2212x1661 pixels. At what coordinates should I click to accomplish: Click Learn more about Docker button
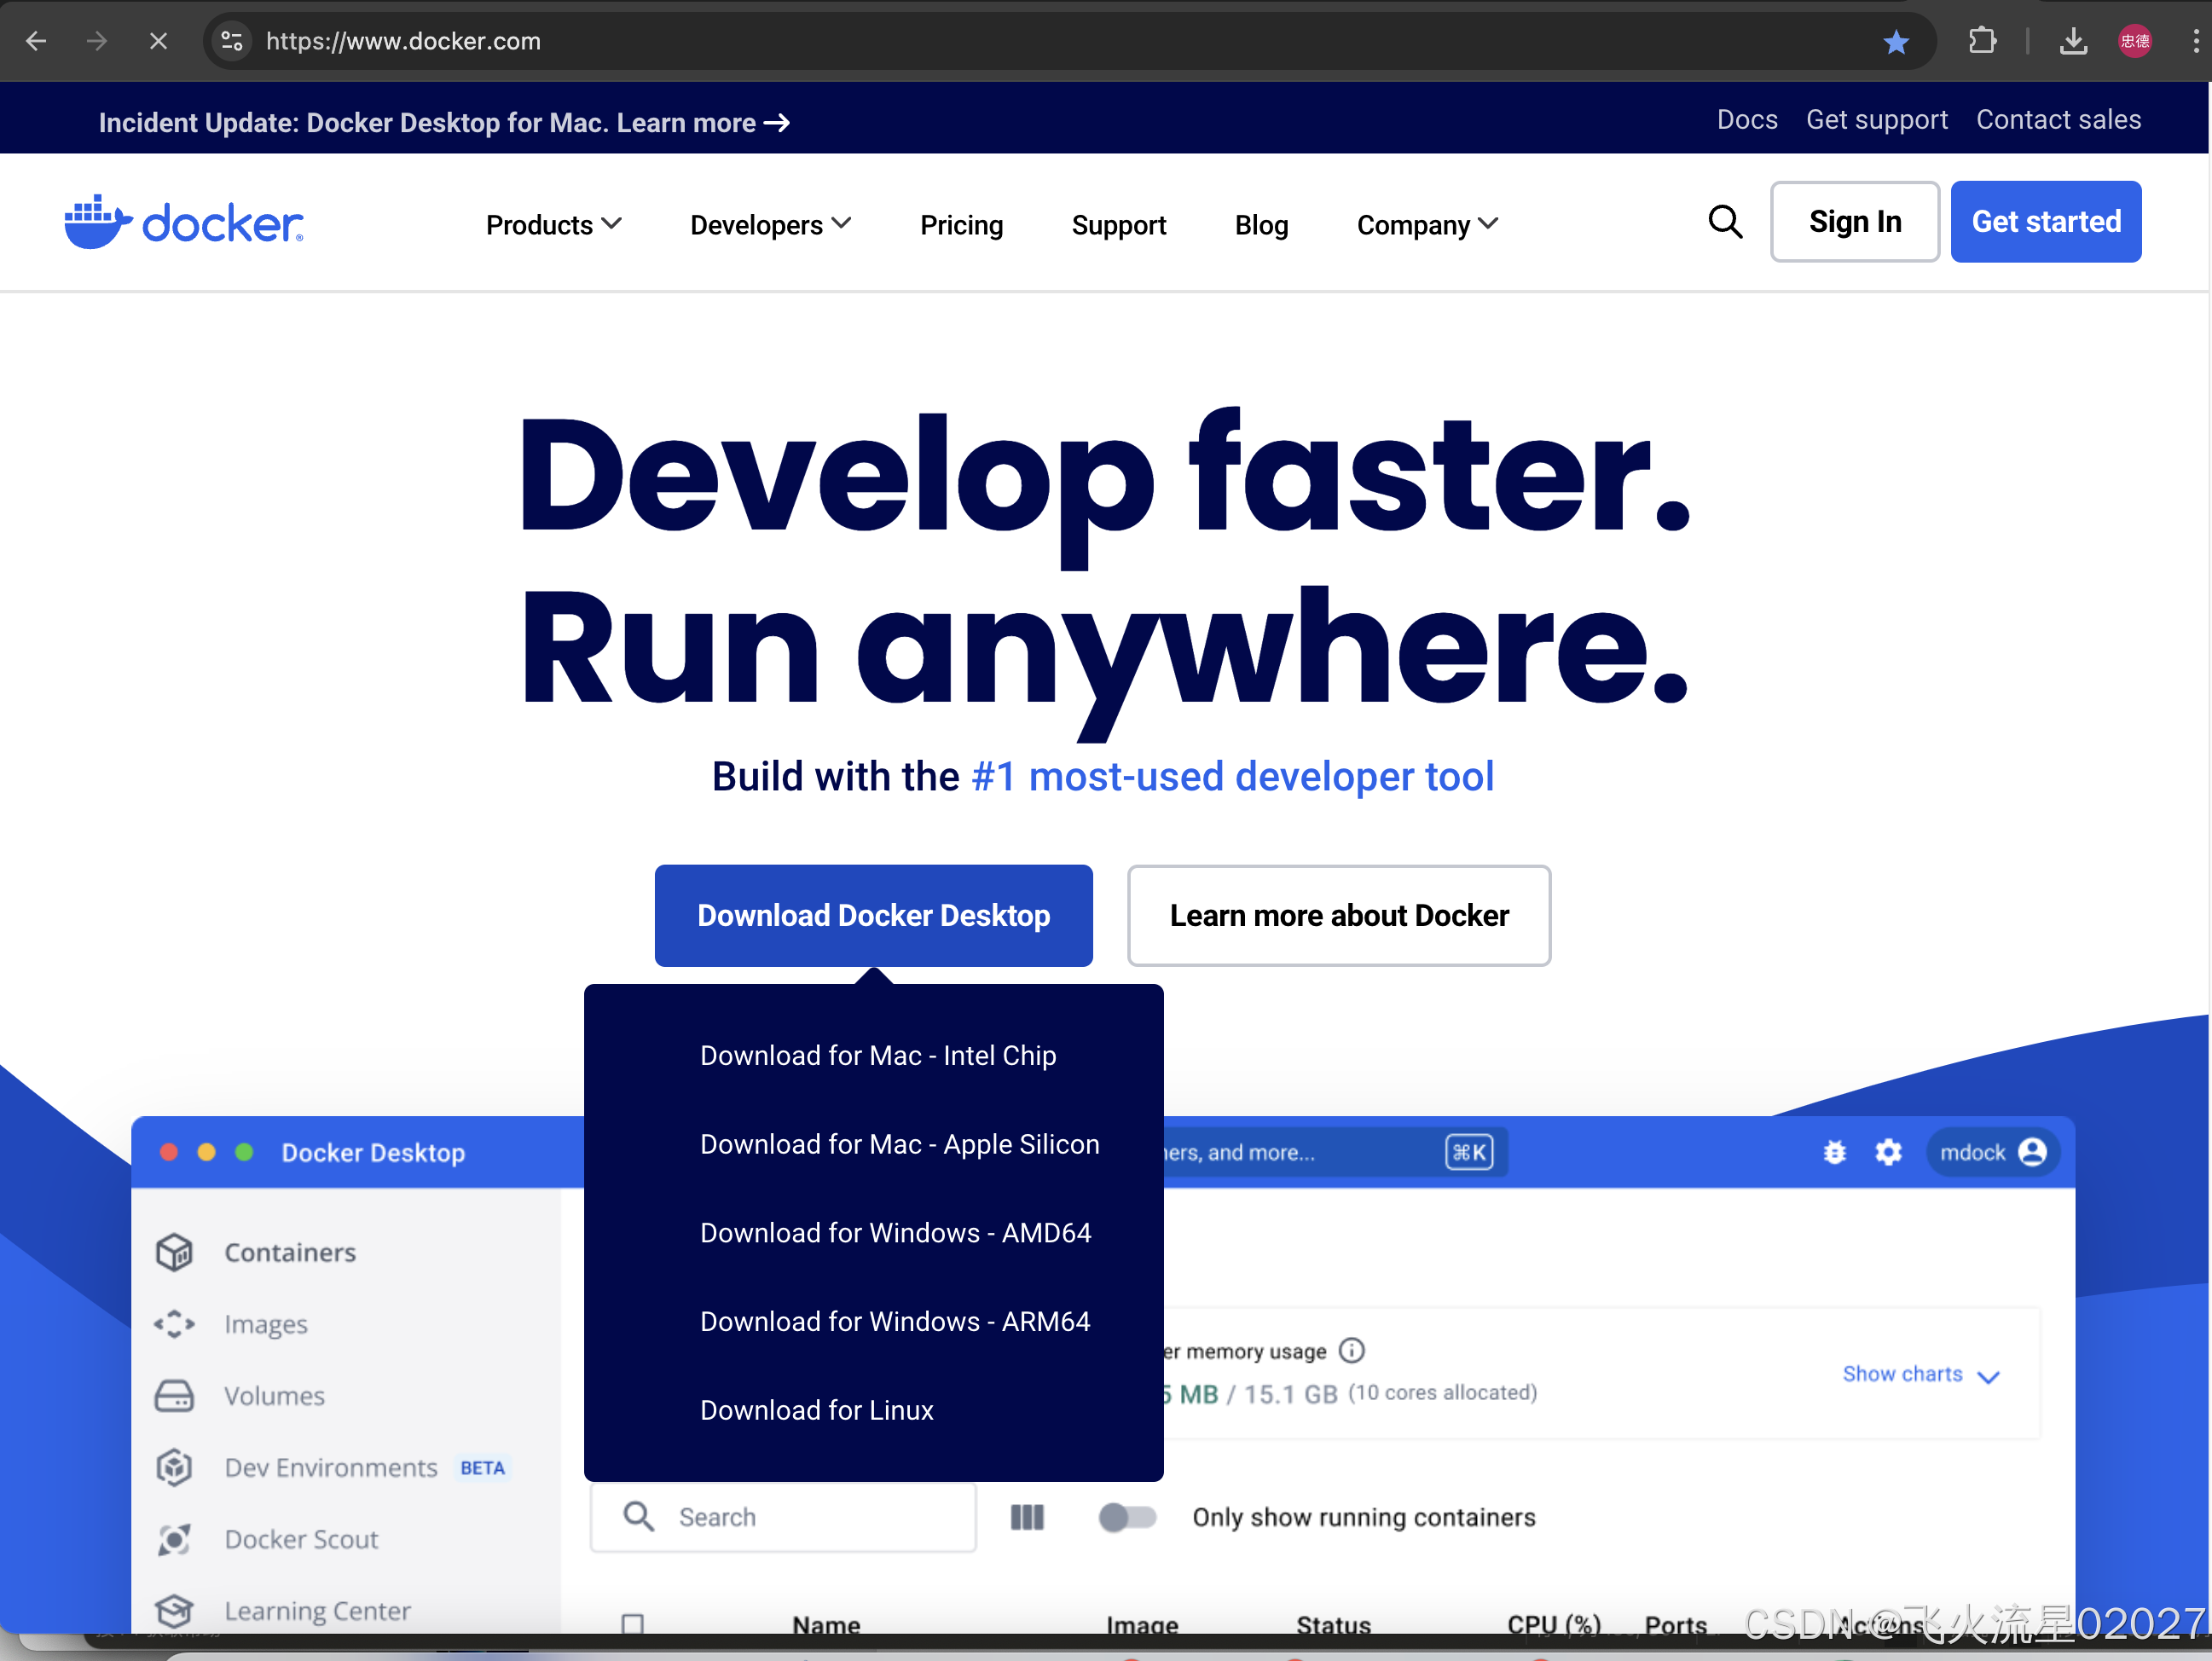[x=1338, y=915]
